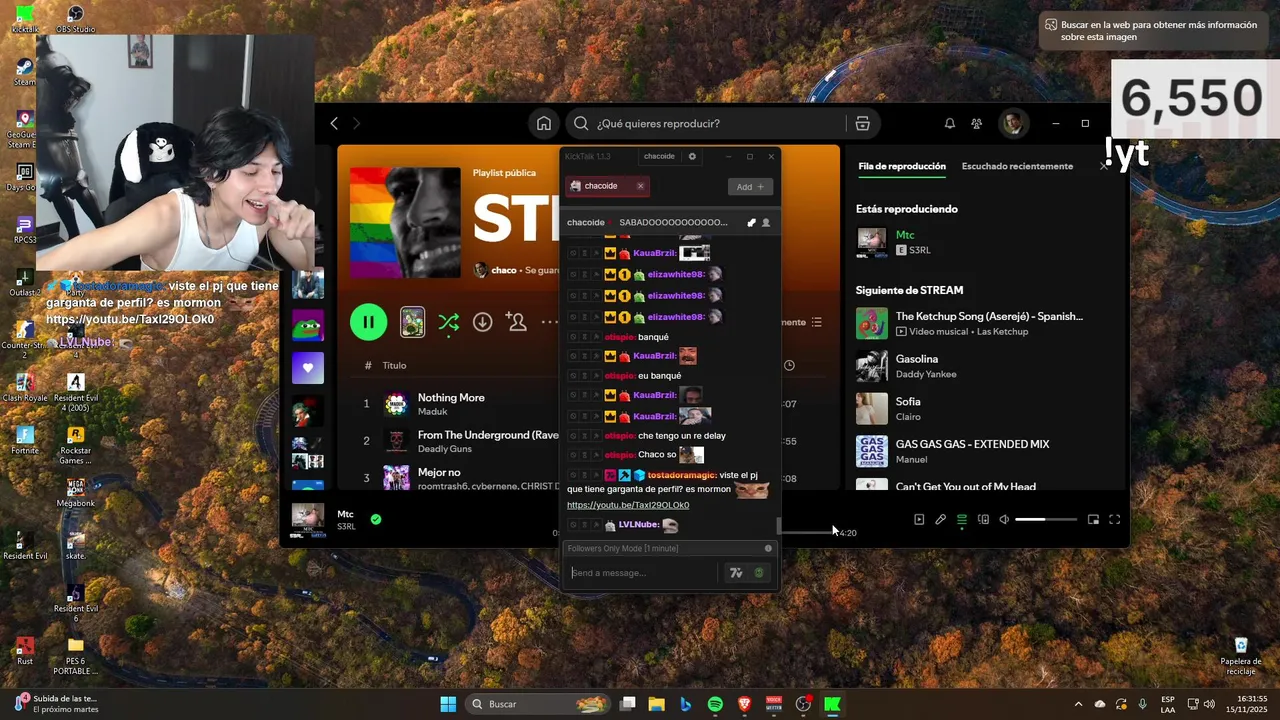The height and width of the screenshot is (720, 1280).
Task: Open Gasolina album thumbnail in queue
Action: 872,366
